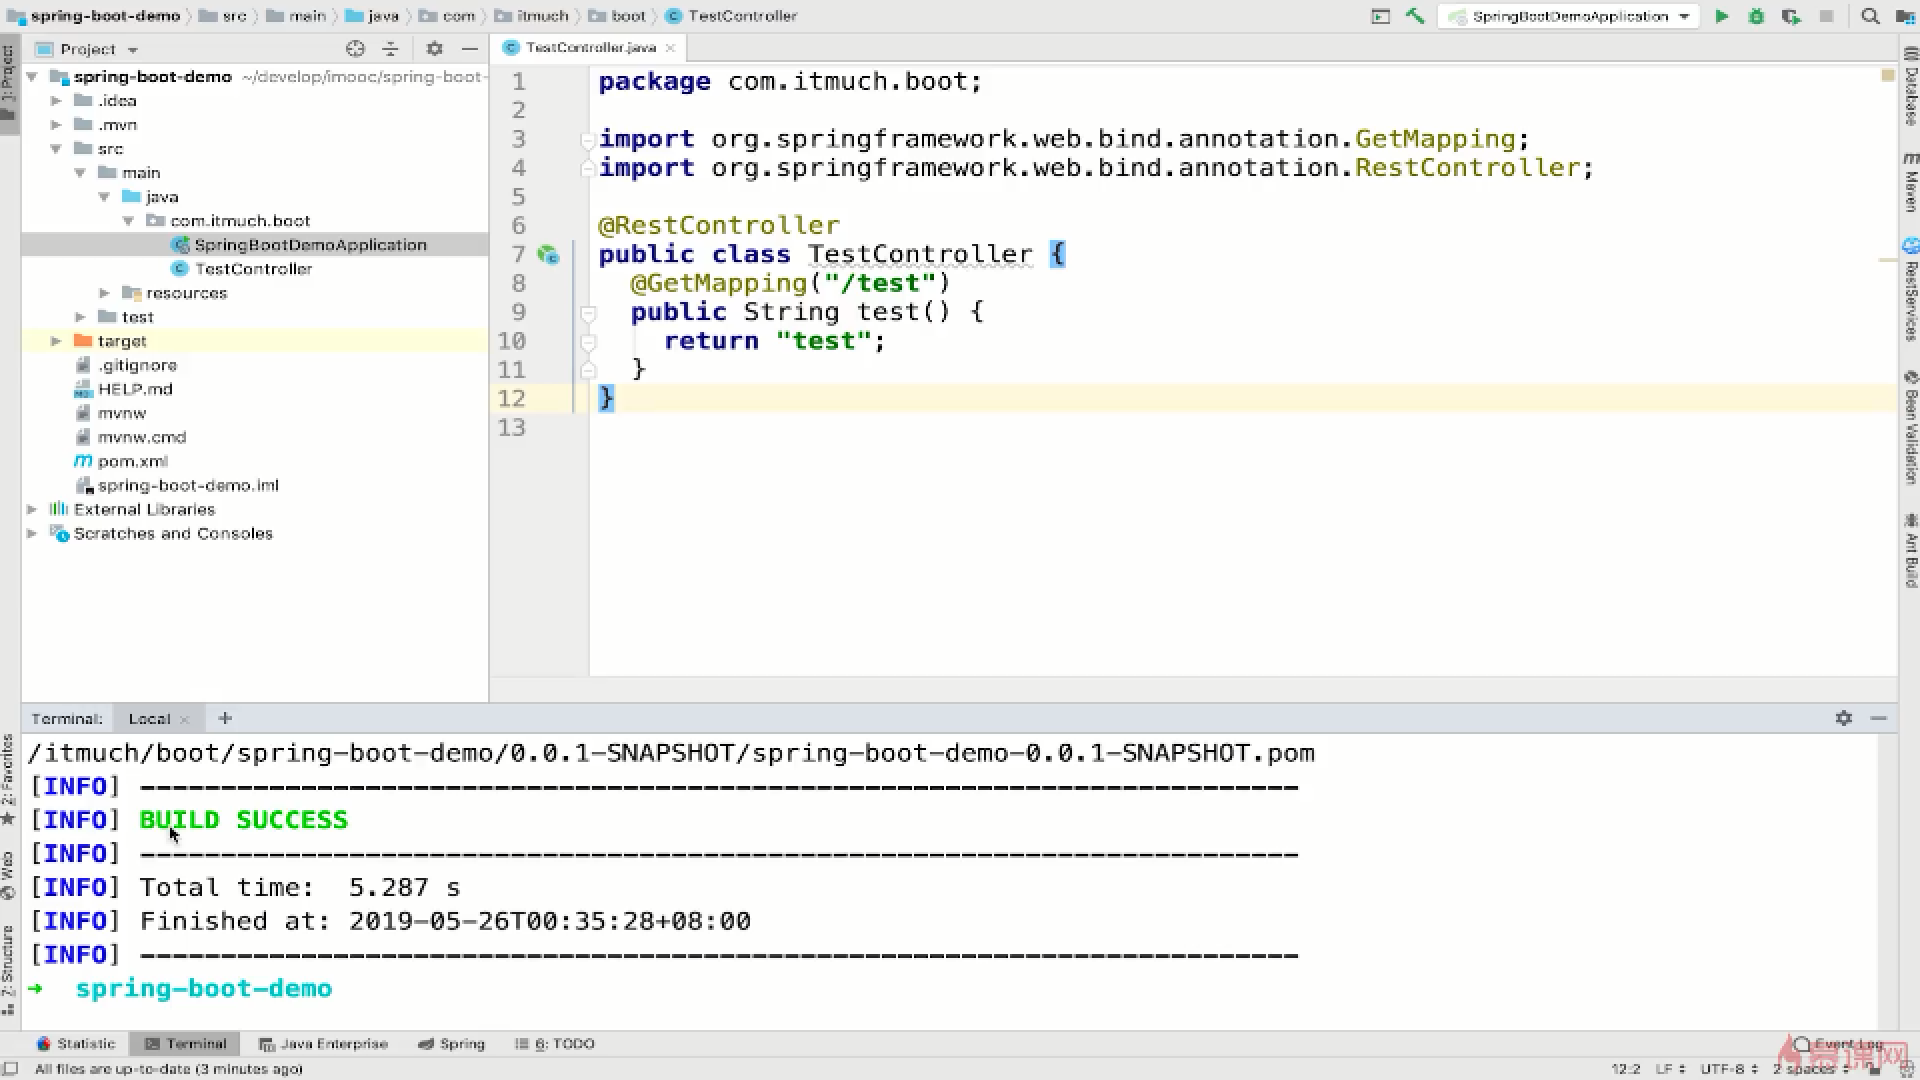Change file encoding UTF-8 in status bar

pos(1729,1068)
